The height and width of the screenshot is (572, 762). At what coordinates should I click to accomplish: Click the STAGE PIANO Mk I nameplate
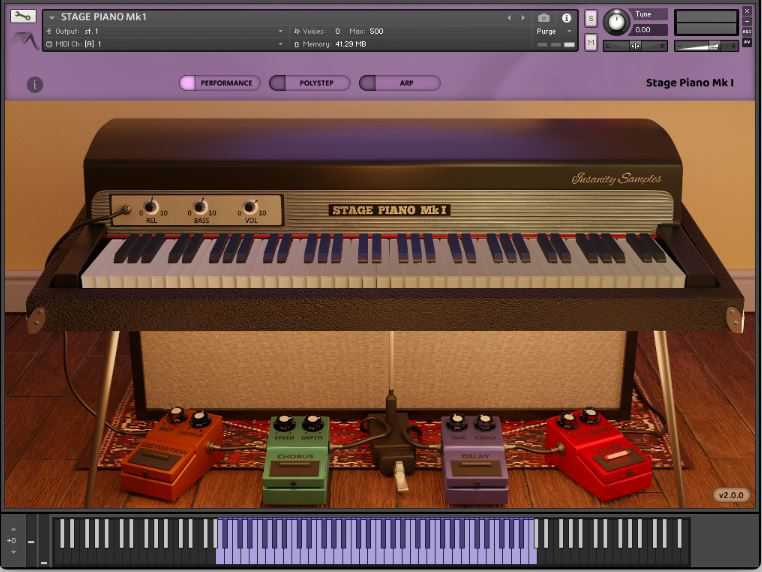[x=389, y=210]
